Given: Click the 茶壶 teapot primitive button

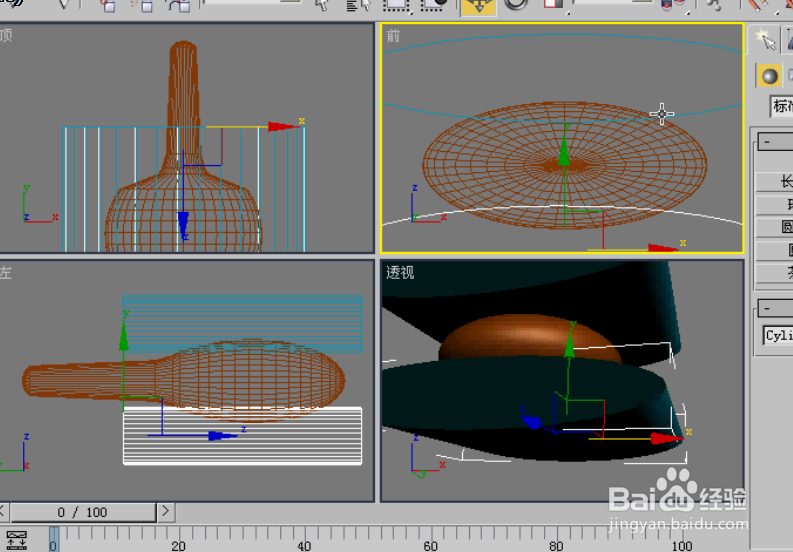Looking at the screenshot, I should pyautogui.click(x=774, y=273).
